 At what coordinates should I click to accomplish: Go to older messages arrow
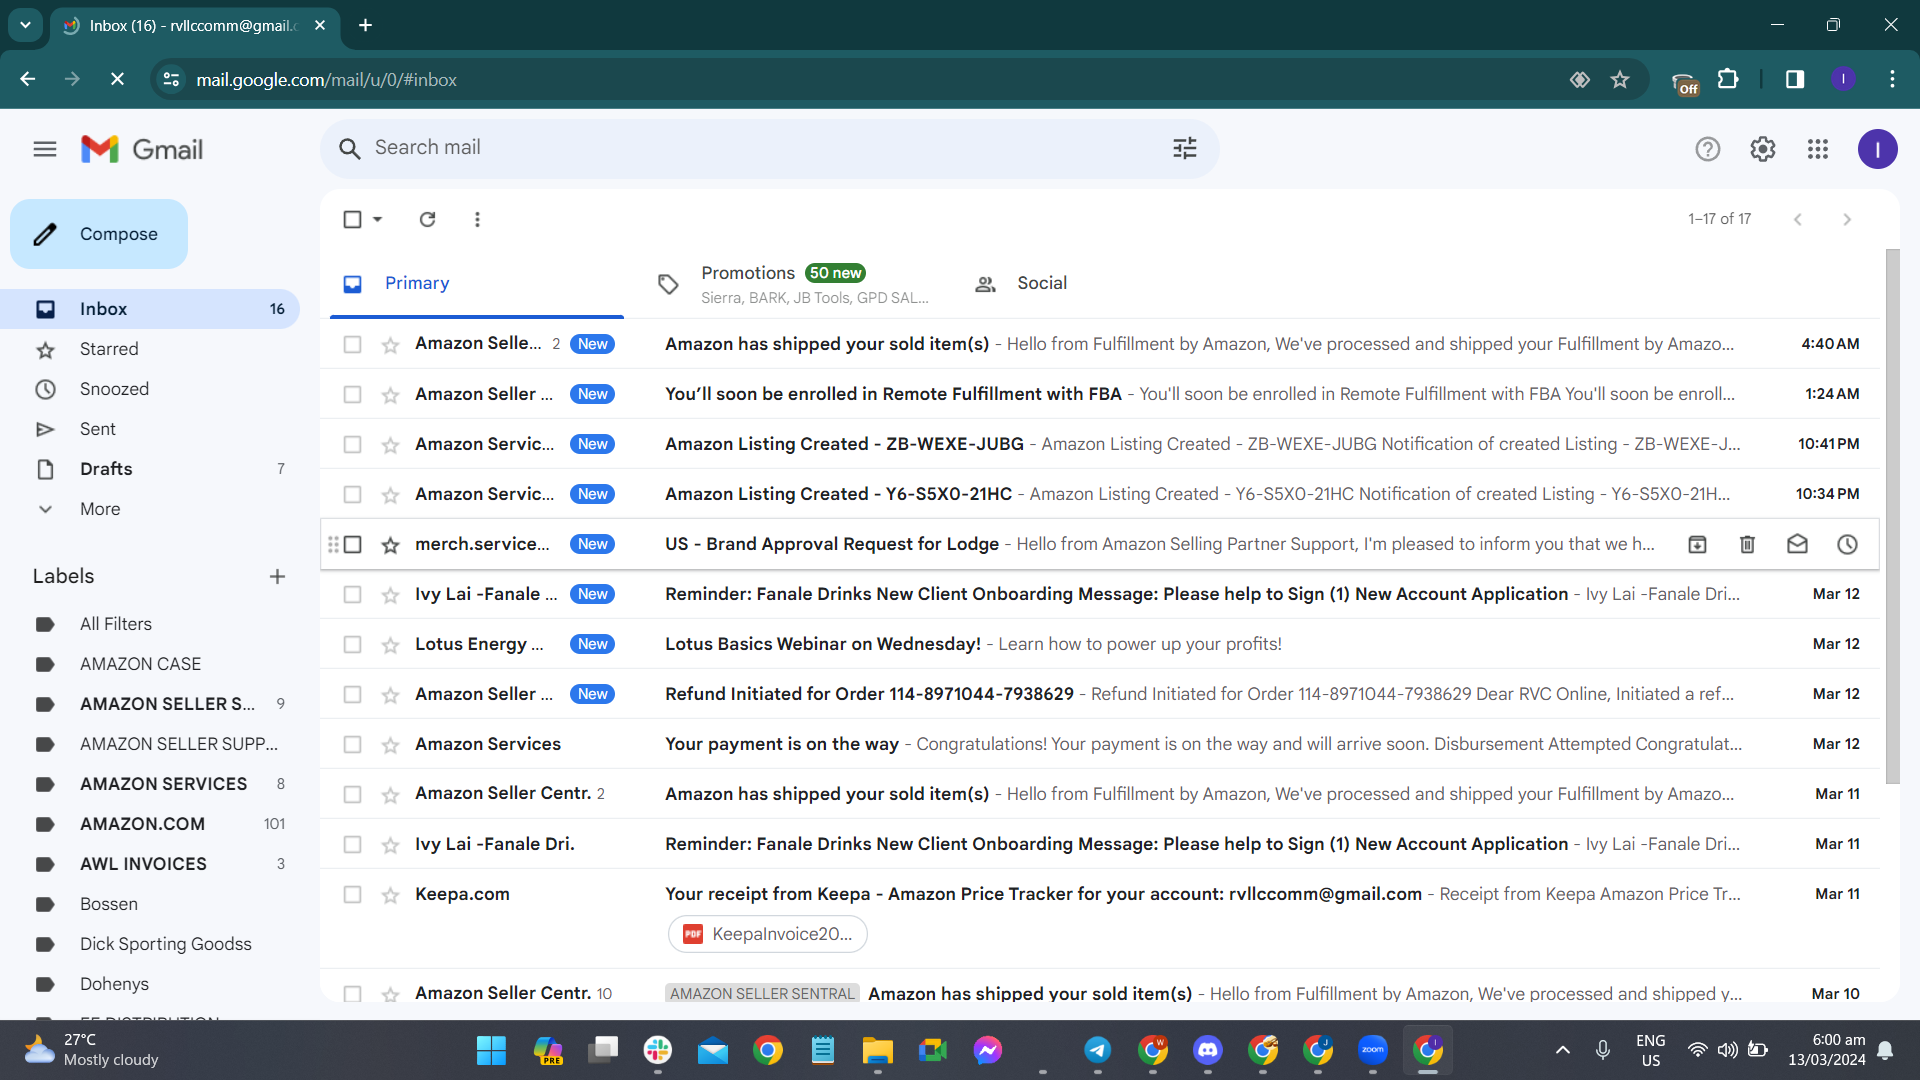point(1847,219)
